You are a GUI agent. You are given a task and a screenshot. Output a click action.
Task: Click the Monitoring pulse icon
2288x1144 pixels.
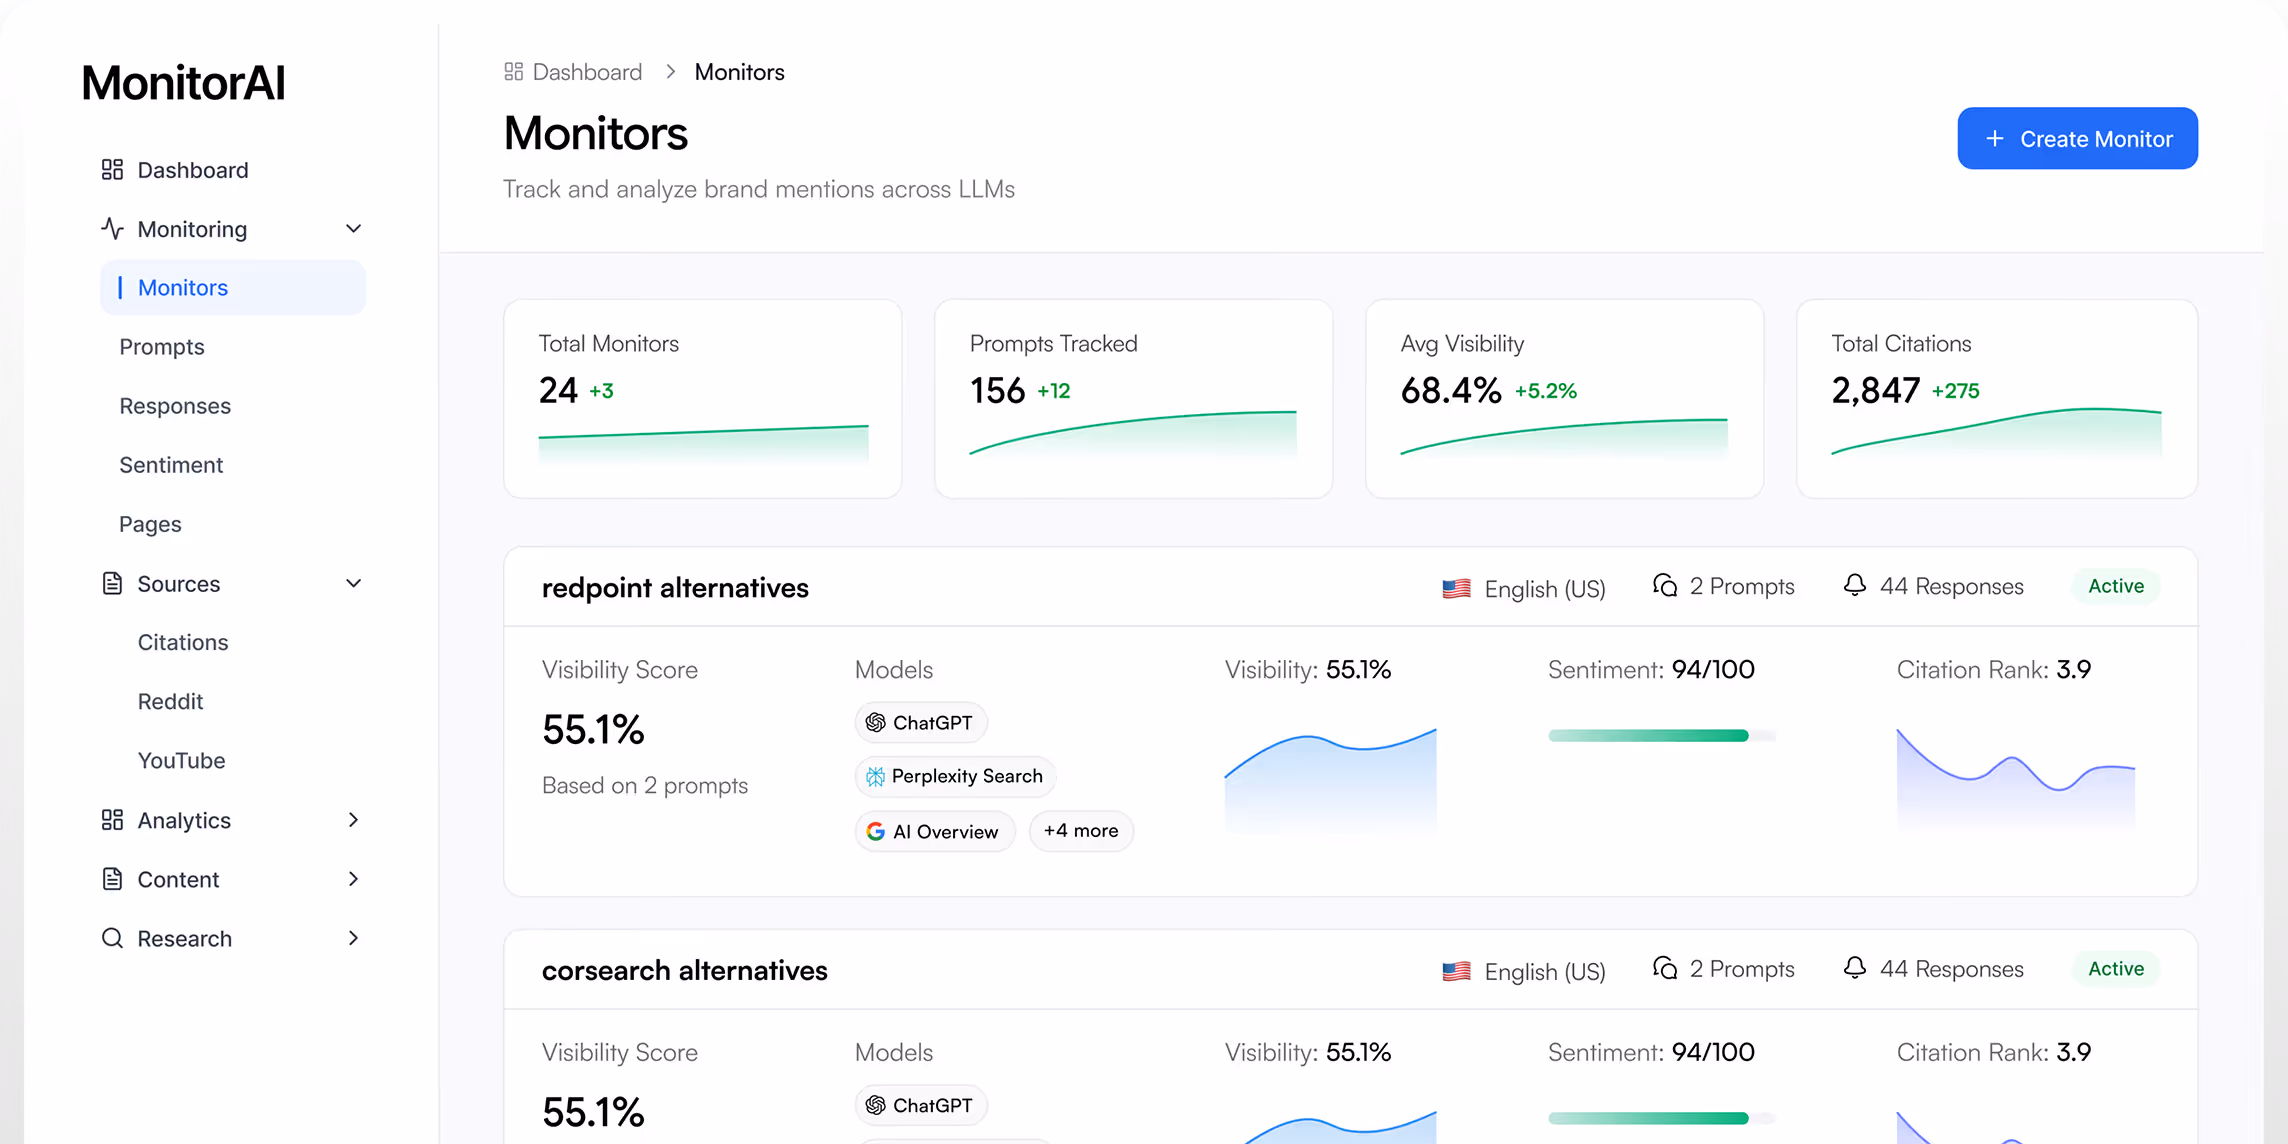(x=112, y=229)
